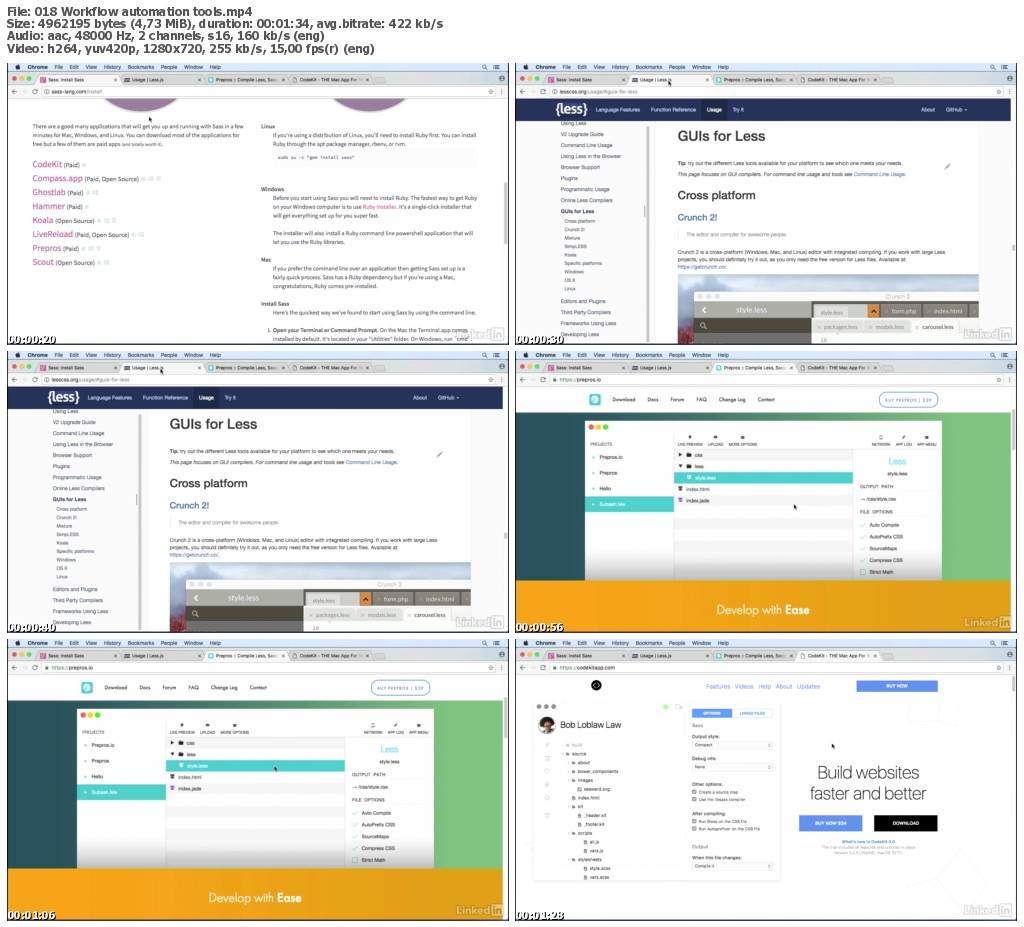The width and height of the screenshot is (1024, 927).
Task: Select the Linked Files tab in the CodeKit frame
Action: [752, 713]
